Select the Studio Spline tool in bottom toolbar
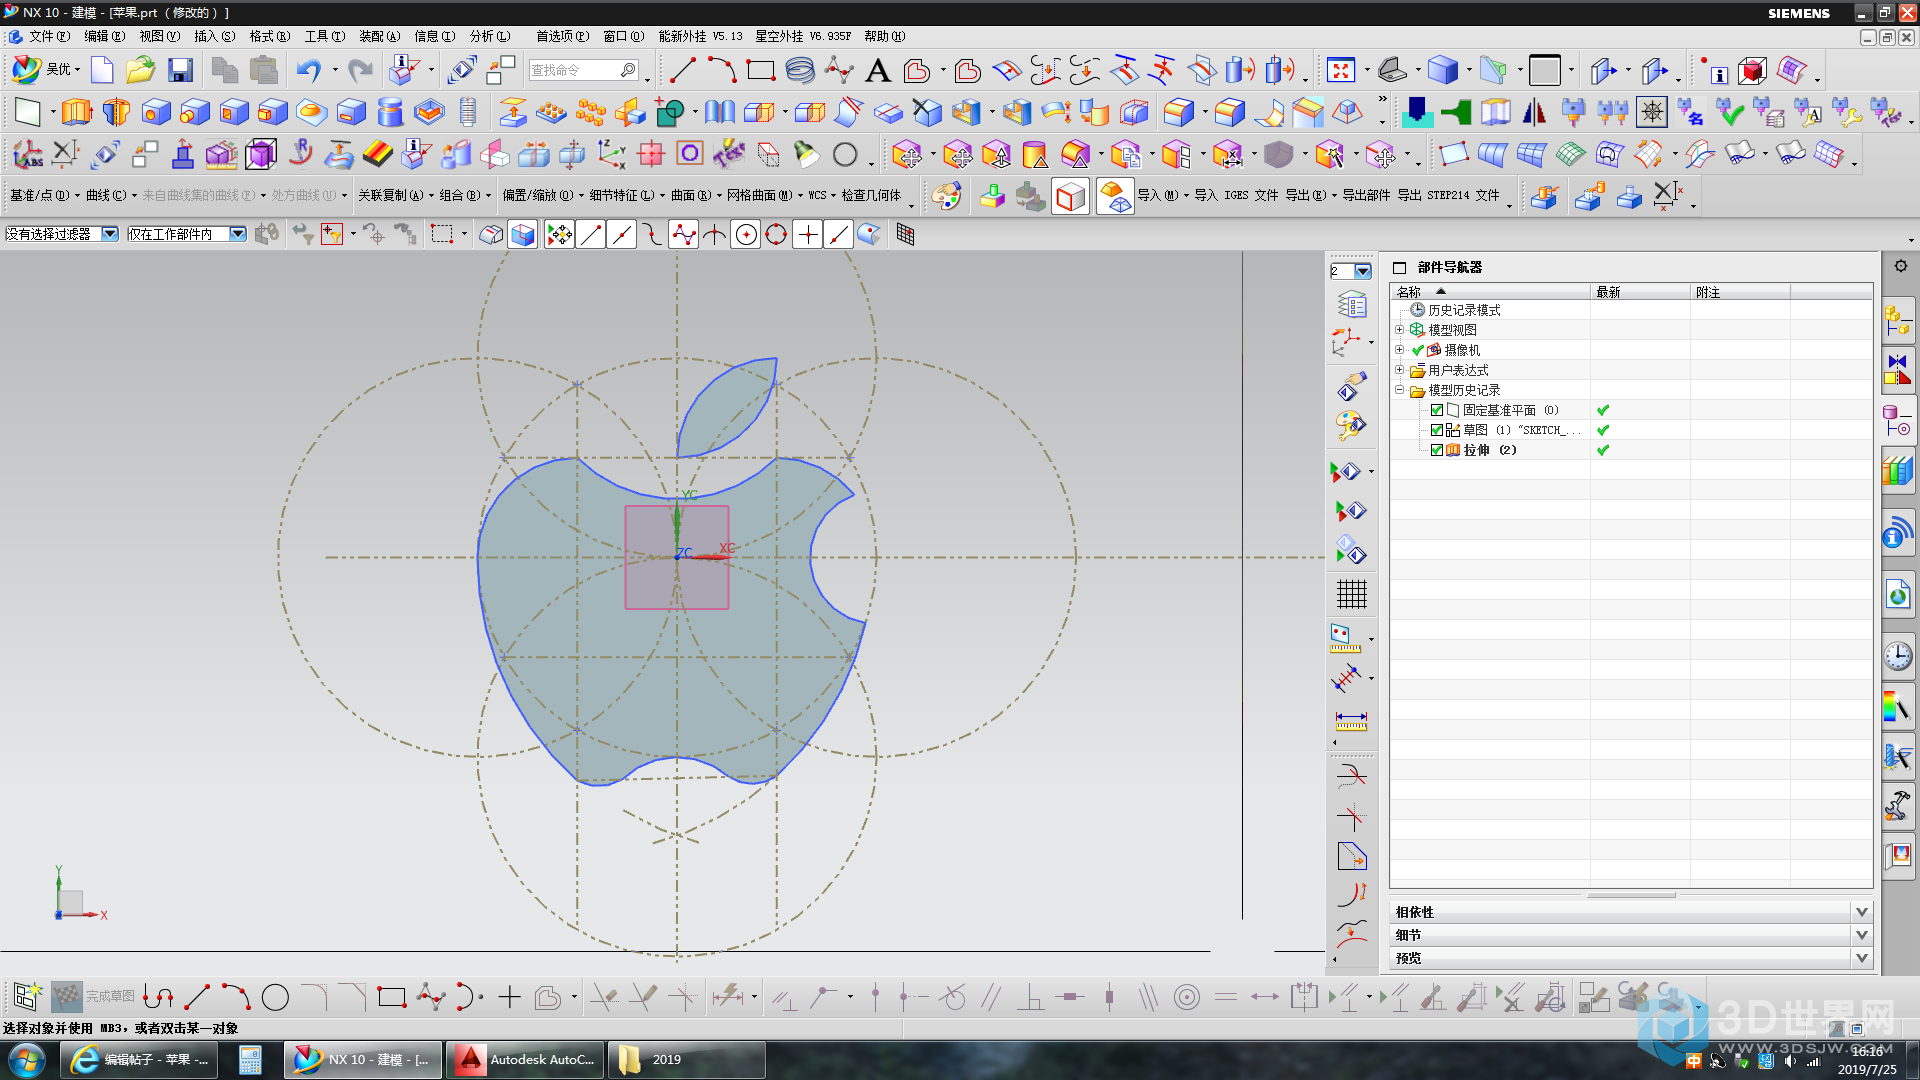The width and height of the screenshot is (1920, 1080). pyautogui.click(x=431, y=996)
